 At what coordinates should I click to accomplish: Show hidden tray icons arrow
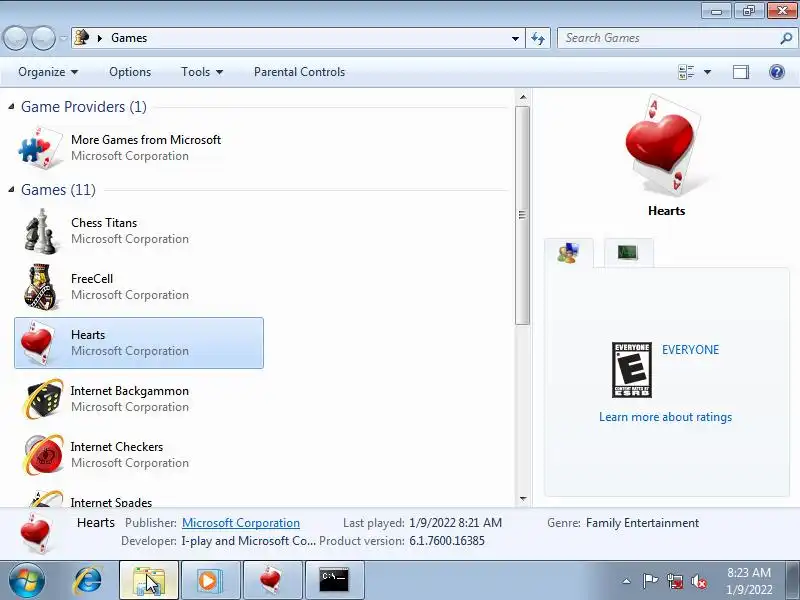[x=627, y=581]
